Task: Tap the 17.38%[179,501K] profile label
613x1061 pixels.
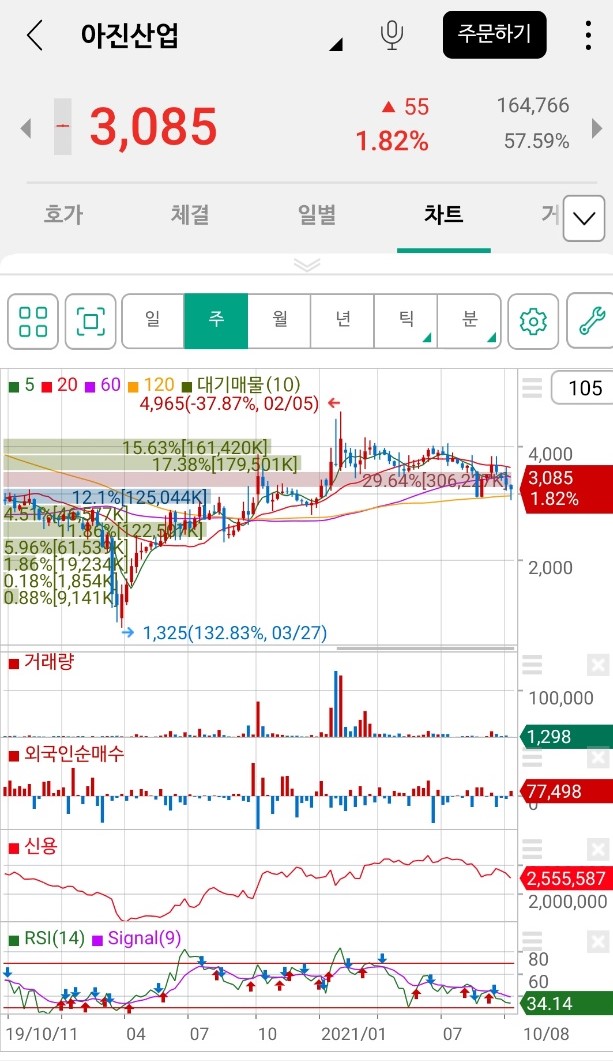Action: 225,464
